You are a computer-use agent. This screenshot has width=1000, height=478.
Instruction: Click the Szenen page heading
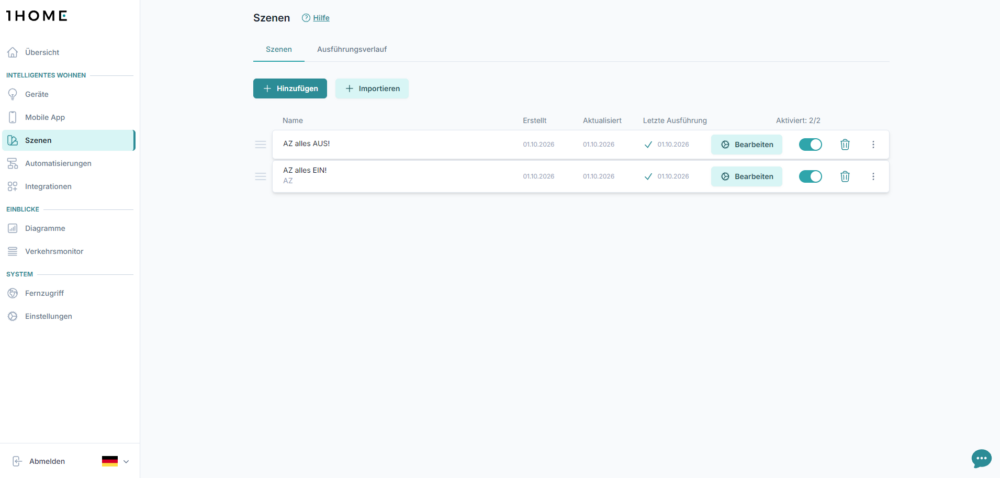point(272,18)
